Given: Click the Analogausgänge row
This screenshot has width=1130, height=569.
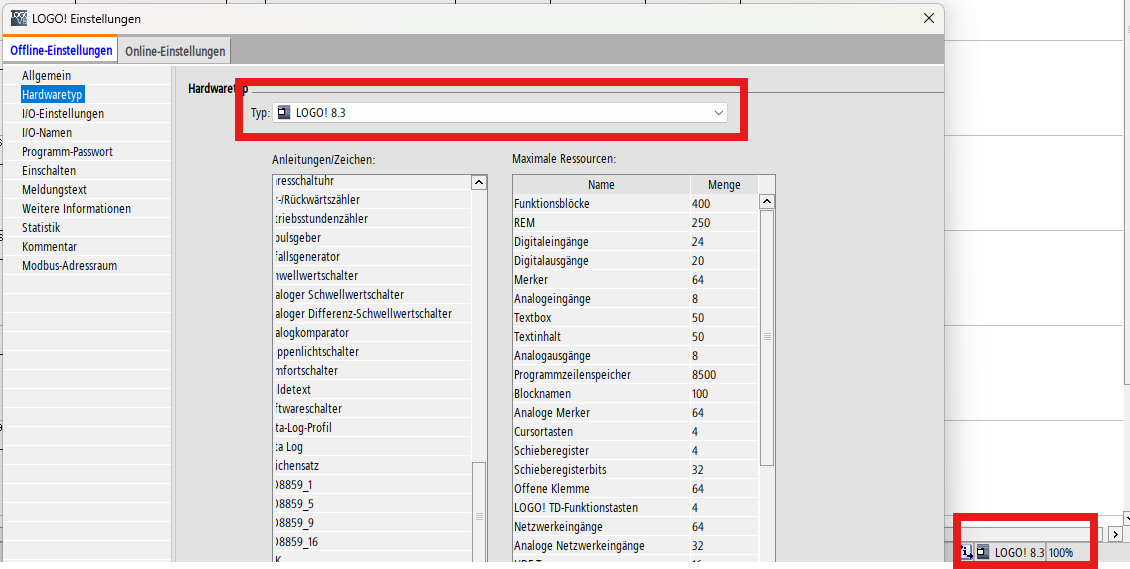Looking at the screenshot, I should (636, 356).
